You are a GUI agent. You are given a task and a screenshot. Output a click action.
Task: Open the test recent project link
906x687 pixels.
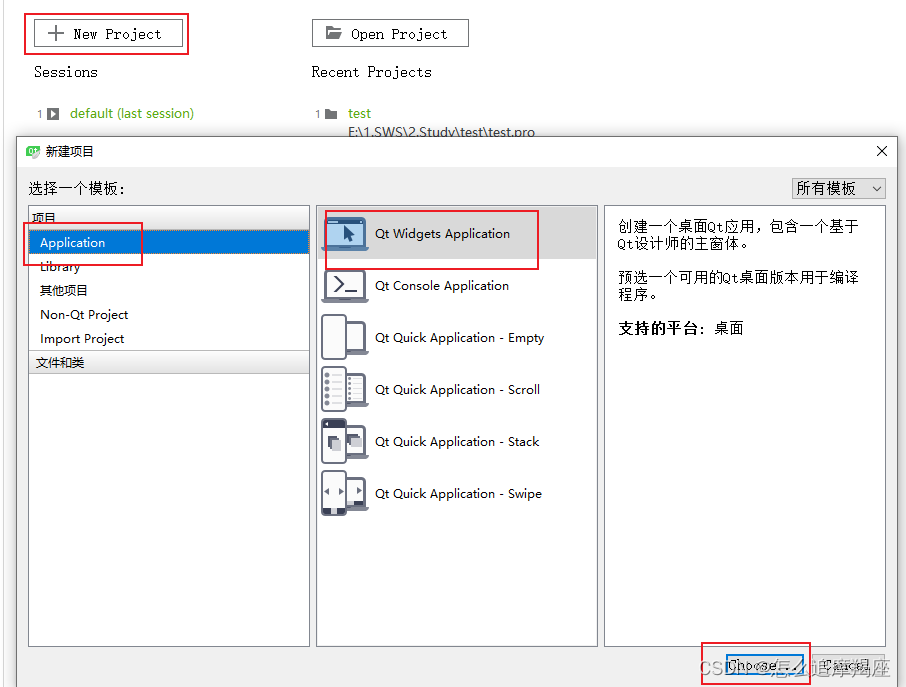(x=359, y=113)
